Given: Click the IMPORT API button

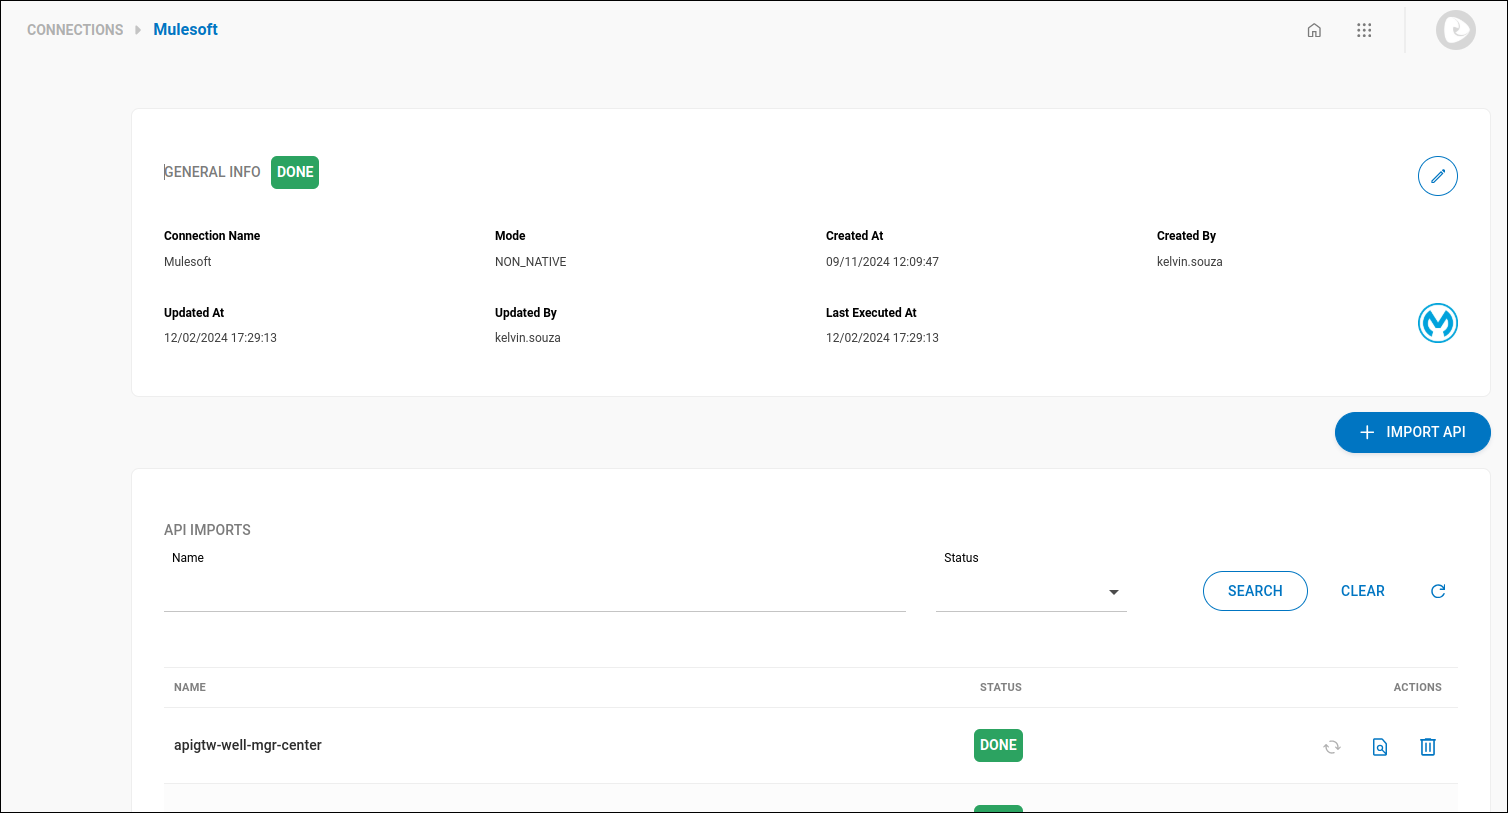Looking at the screenshot, I should (x=1412, y=432).
